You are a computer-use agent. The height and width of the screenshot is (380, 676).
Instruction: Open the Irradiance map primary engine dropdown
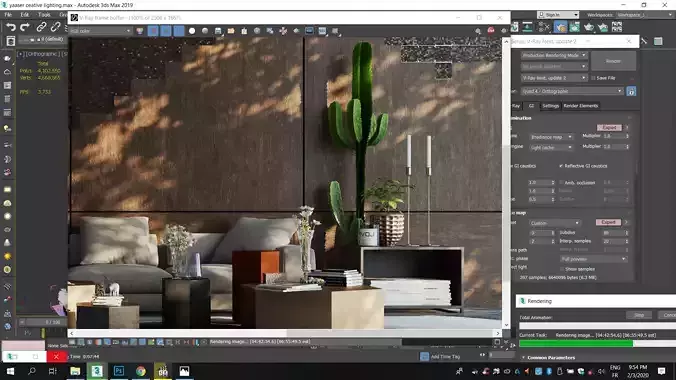point(551,137)
